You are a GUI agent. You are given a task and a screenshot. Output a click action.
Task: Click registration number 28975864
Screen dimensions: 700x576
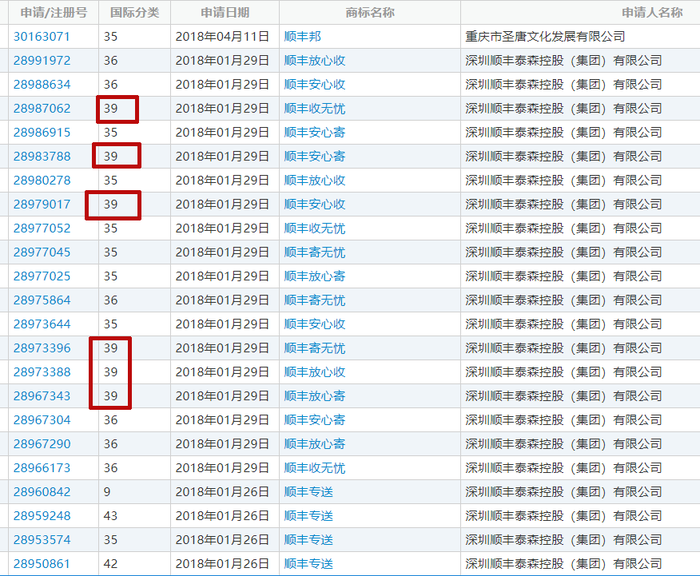coord(42,301)
